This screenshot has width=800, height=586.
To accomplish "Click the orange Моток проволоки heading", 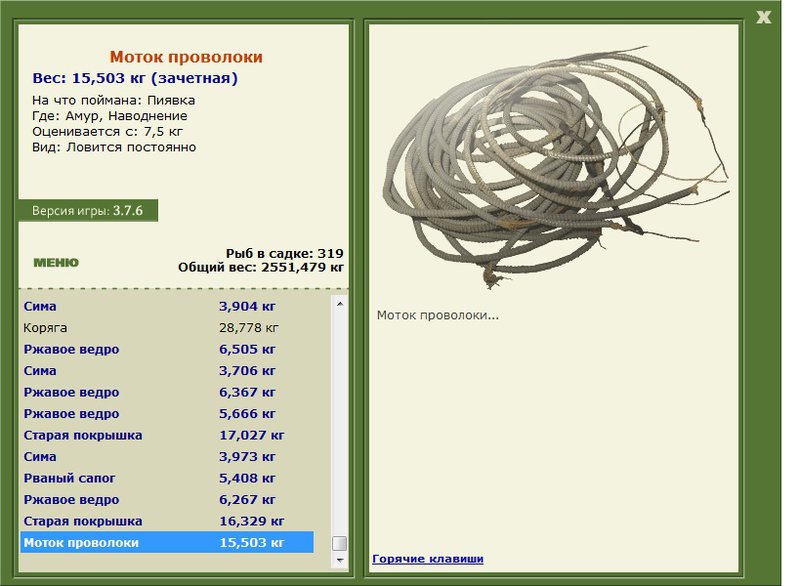I will 186,57.
